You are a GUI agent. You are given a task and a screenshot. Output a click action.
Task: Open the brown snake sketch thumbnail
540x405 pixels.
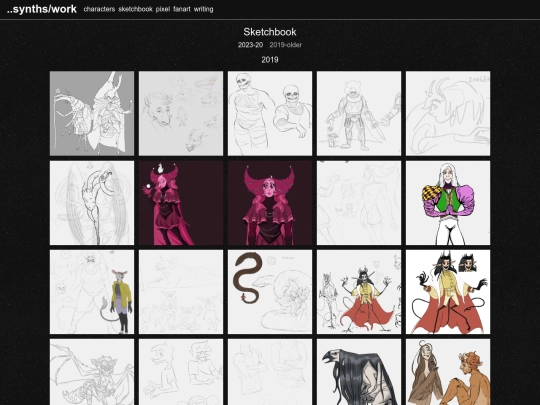[270, 292]
